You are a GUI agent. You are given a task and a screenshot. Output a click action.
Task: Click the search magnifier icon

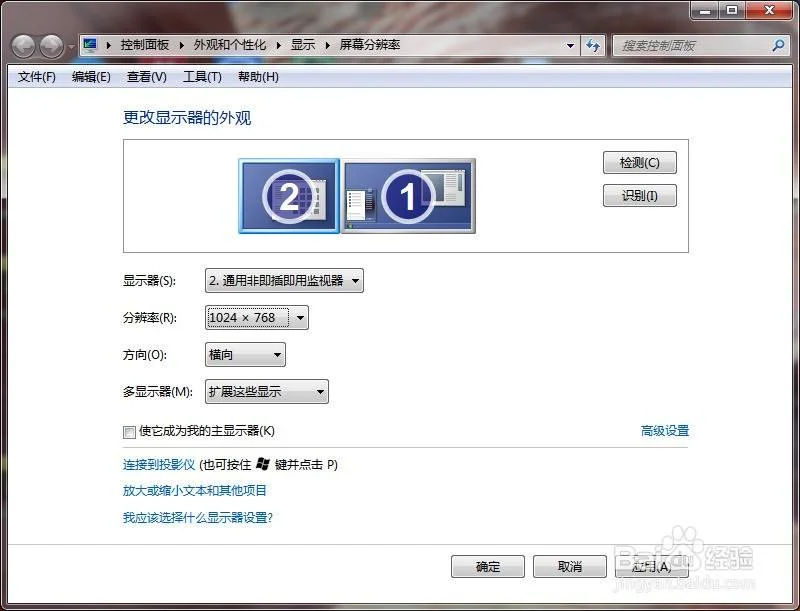tap(778, 45)
